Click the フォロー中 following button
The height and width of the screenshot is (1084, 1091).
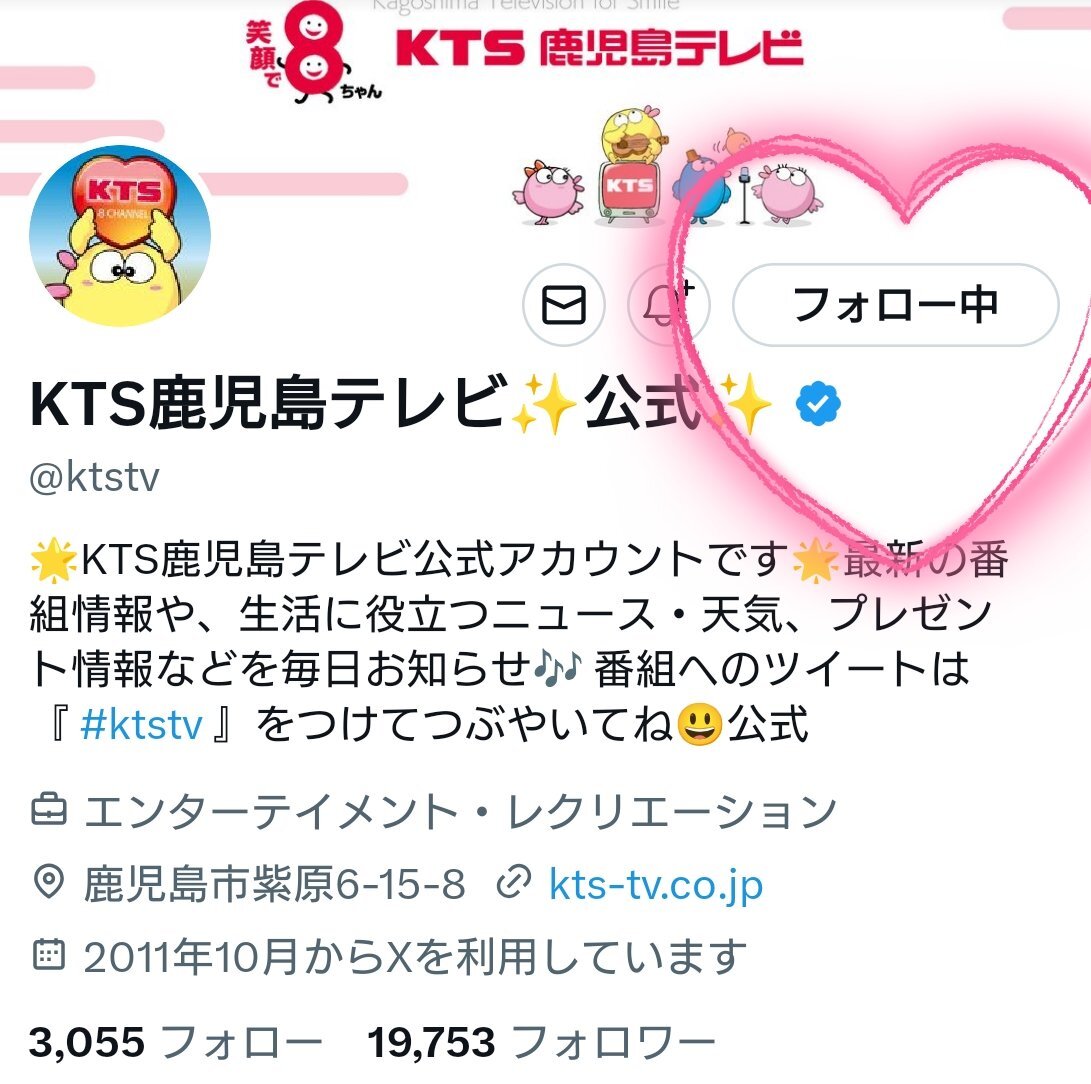895,305
